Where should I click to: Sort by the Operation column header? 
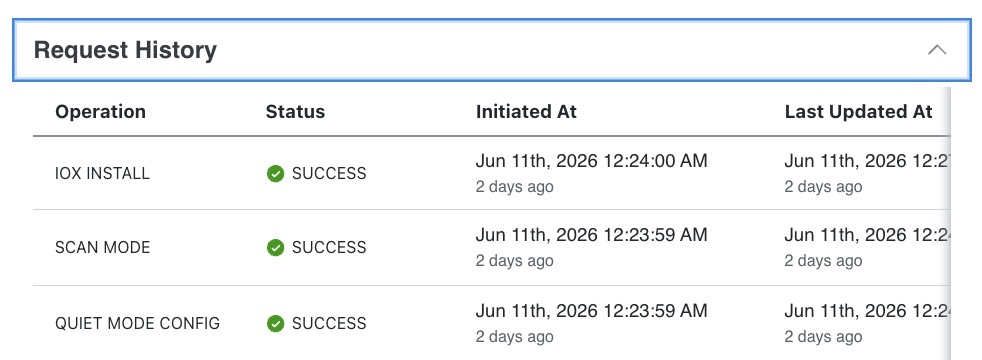[100, 112]
